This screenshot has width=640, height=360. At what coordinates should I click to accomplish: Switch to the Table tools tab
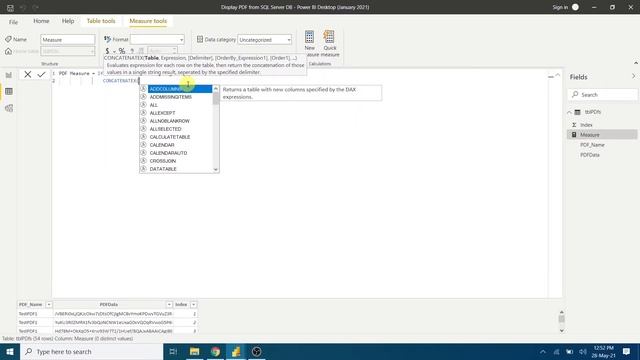(x=101, y=21)
